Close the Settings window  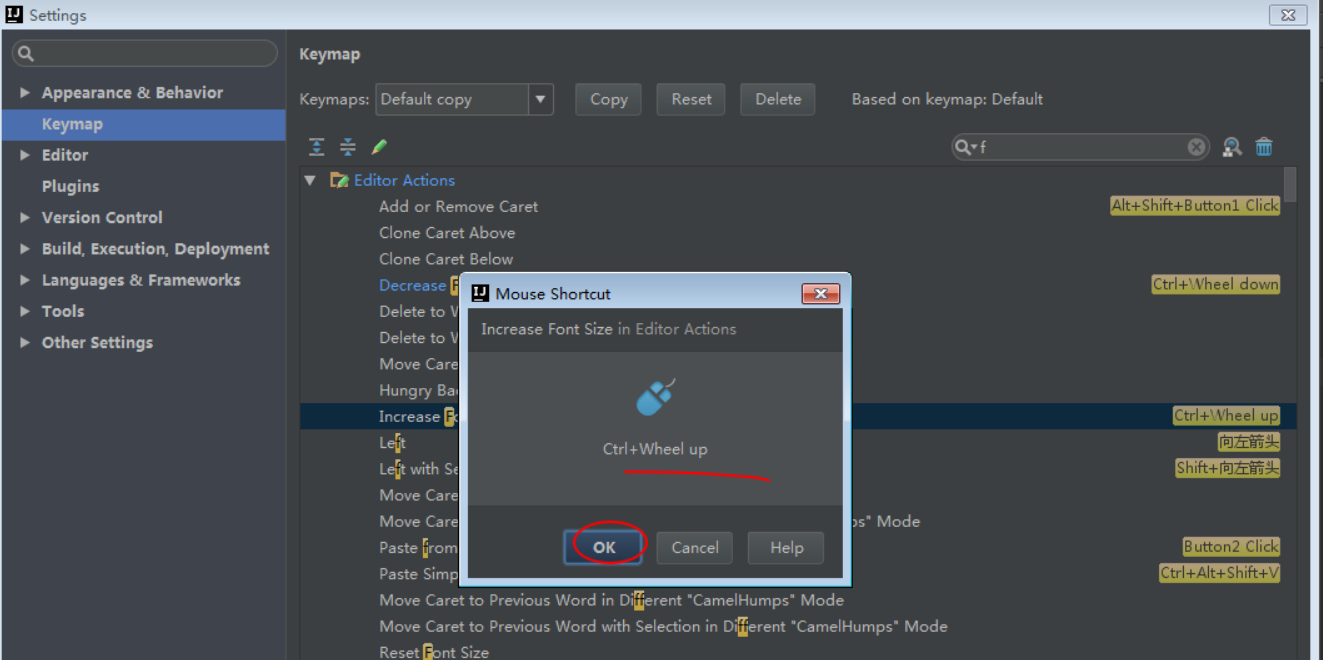(x=1286, y=15)
